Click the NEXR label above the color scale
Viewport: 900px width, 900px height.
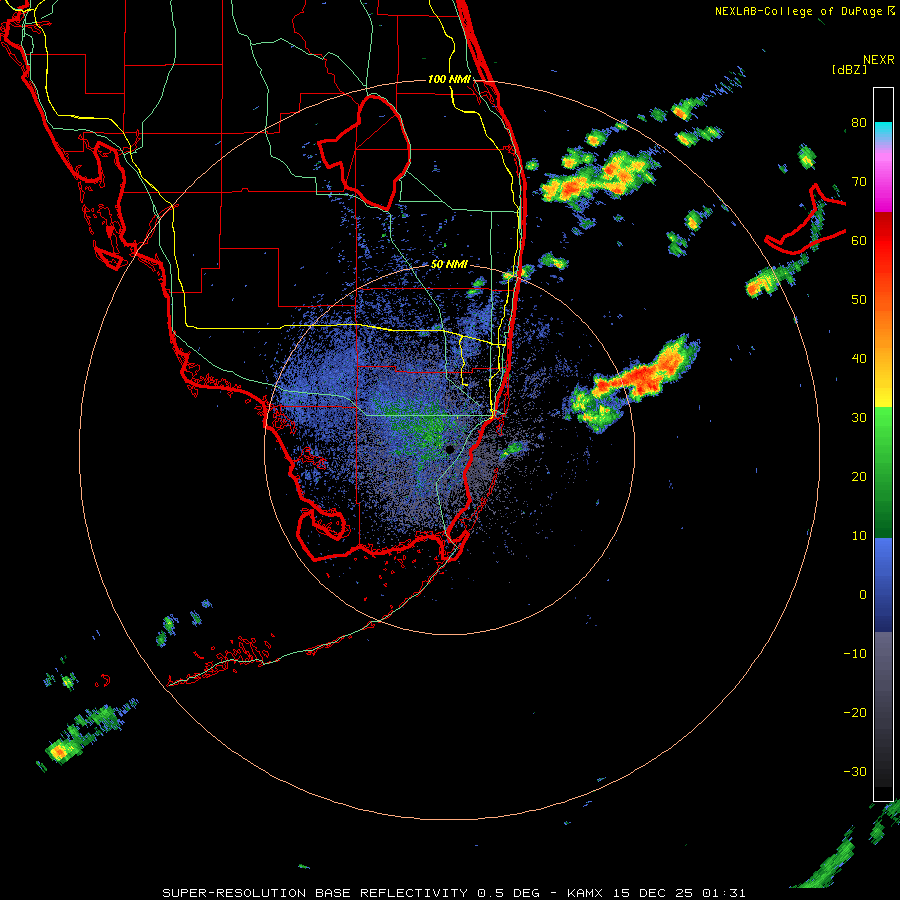coord(878,60)
